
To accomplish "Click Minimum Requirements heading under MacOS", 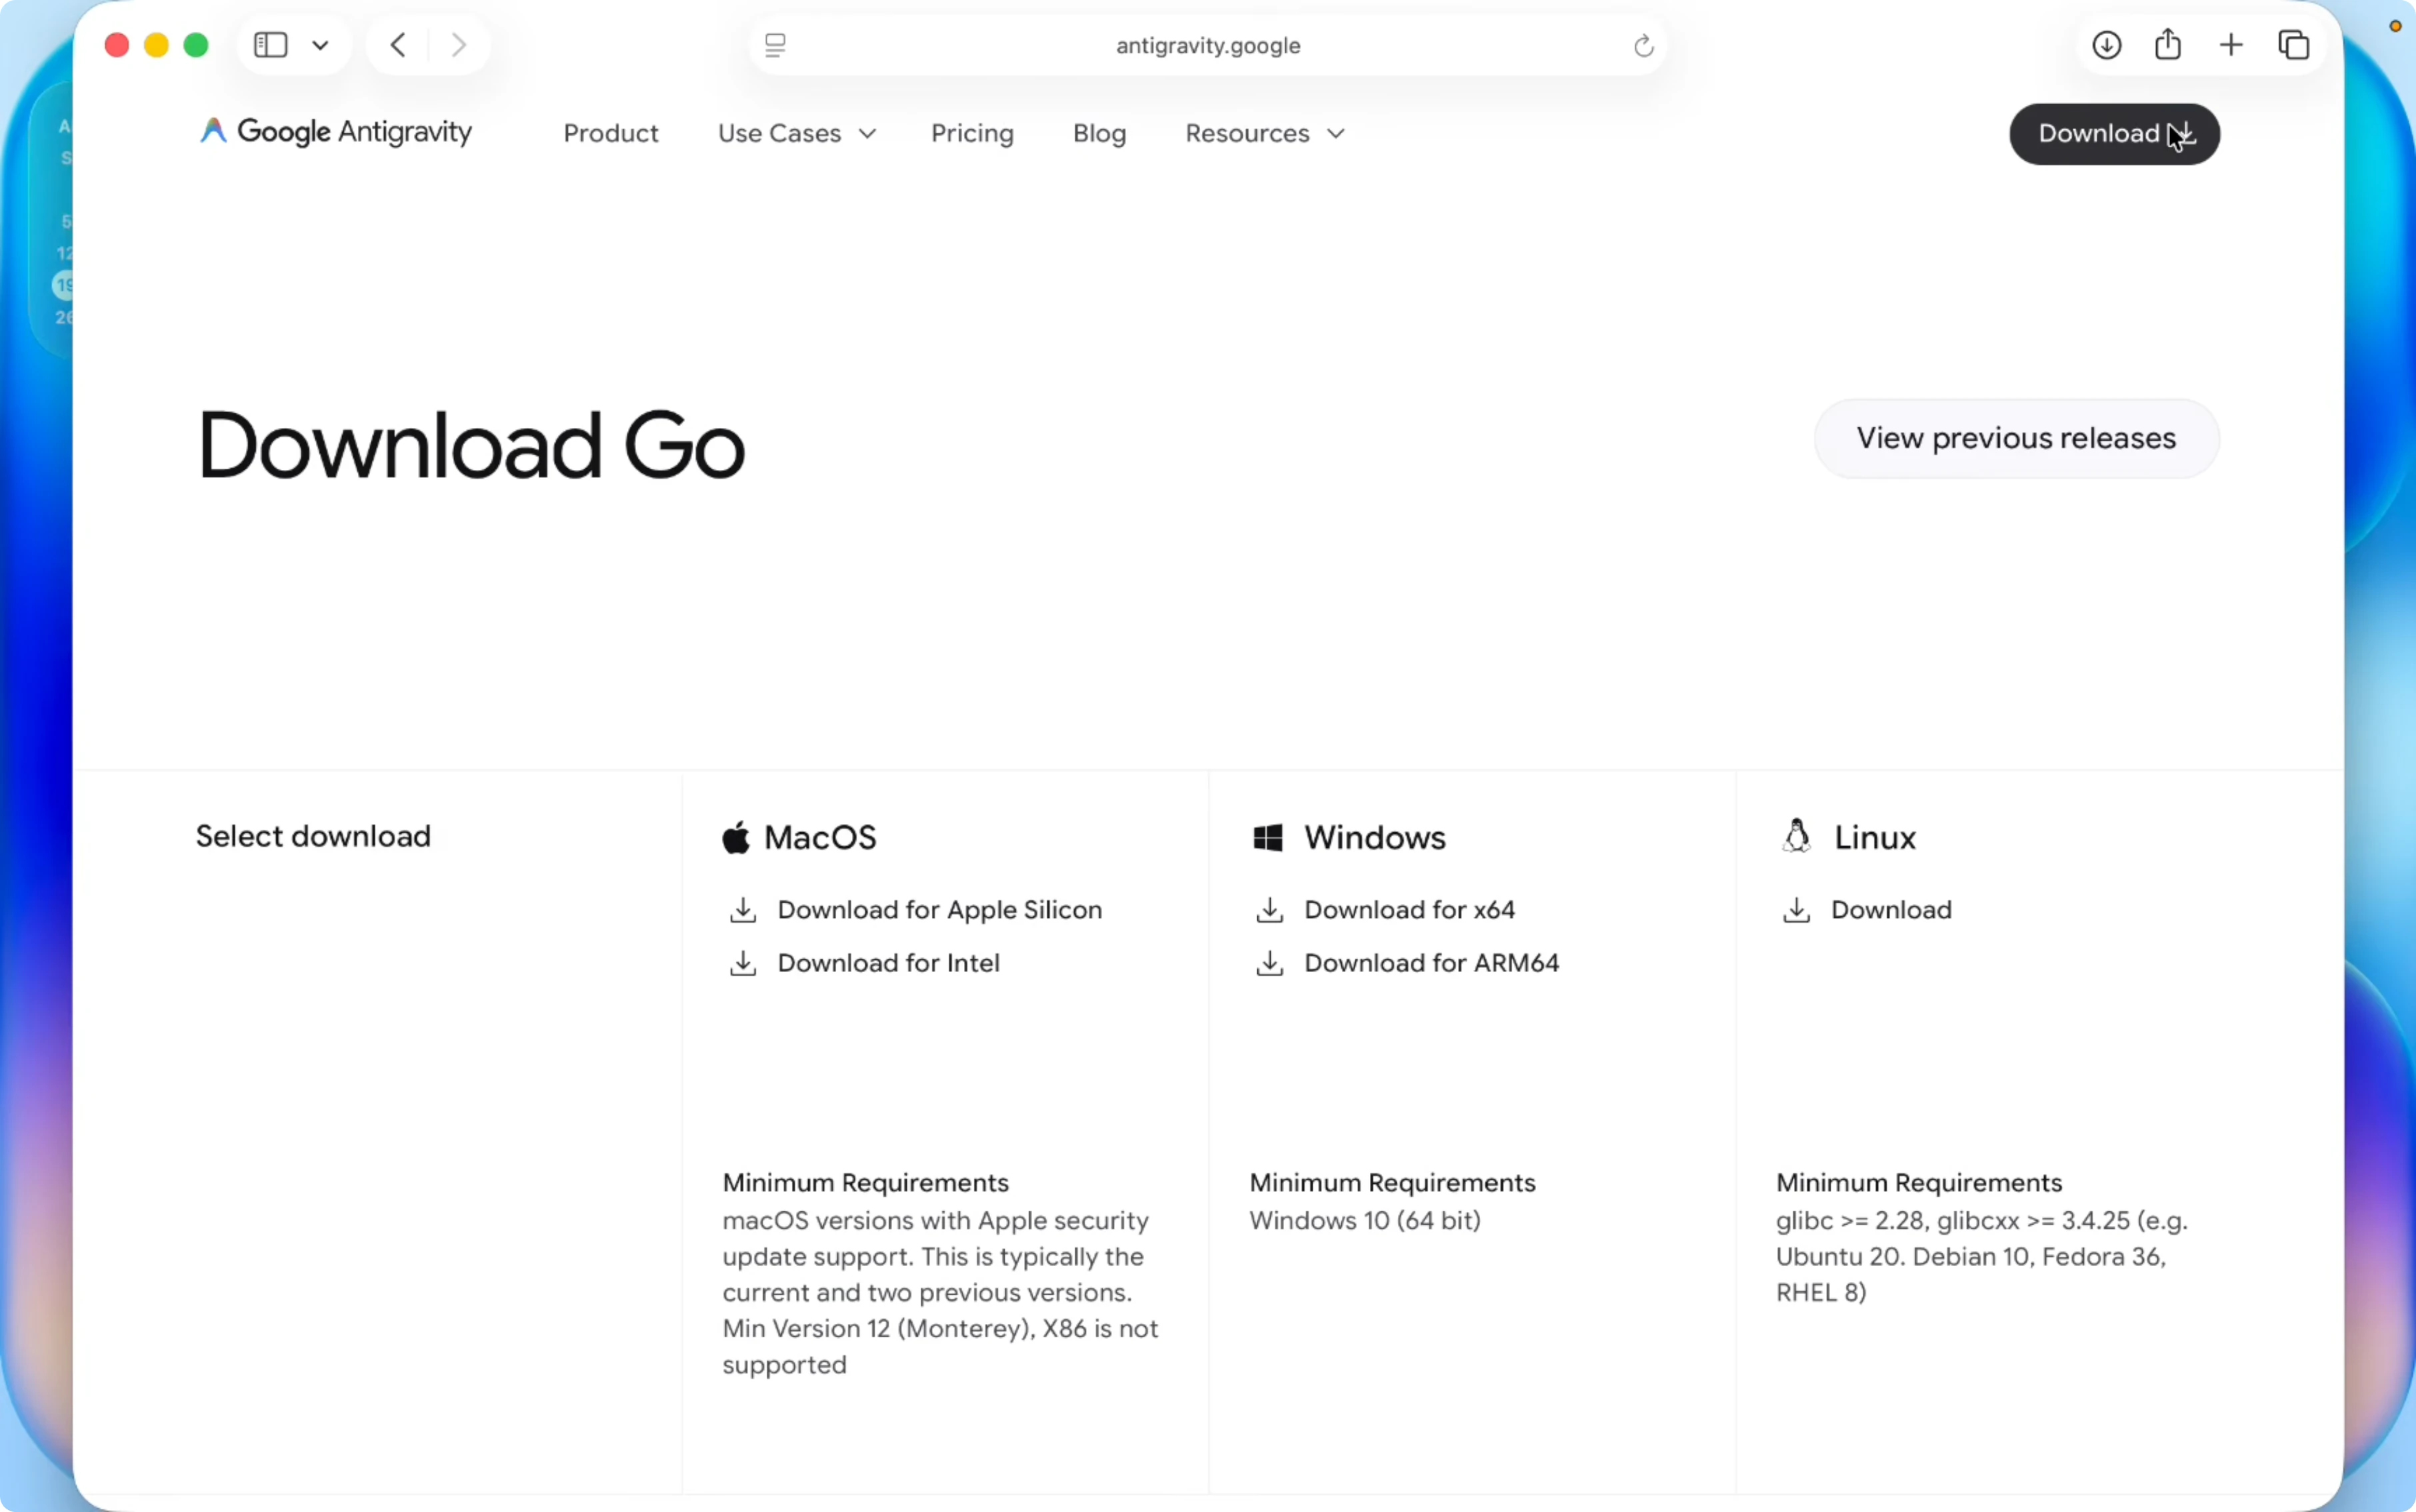I will coord(865,1182).
